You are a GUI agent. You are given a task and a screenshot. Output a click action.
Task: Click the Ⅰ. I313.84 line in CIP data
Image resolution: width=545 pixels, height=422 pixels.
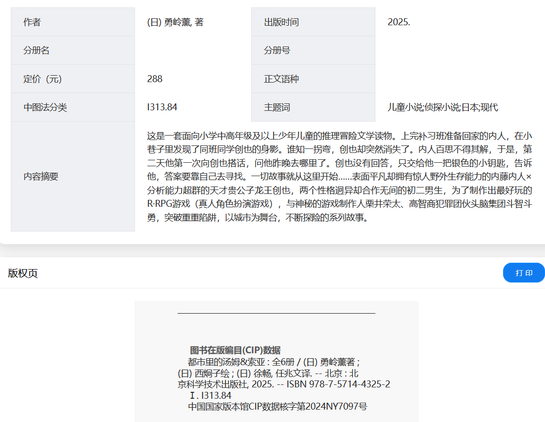pos(211,395)
